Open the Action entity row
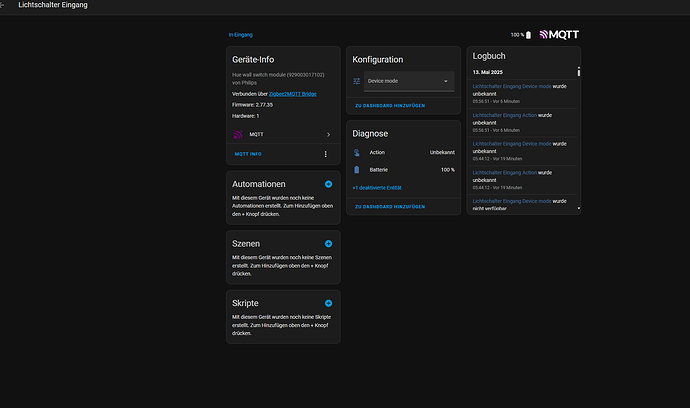Screen dimensions: 690x408 [x=404, y=152]
